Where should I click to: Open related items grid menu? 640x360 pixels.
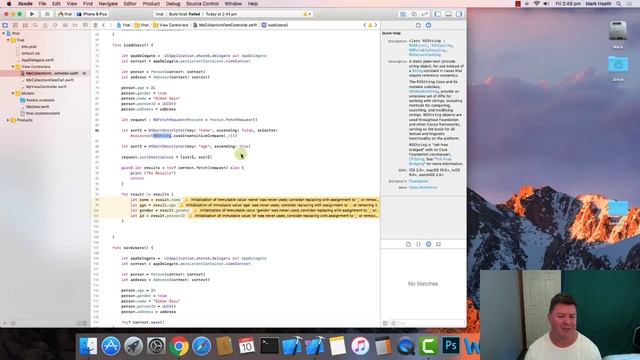96,25
